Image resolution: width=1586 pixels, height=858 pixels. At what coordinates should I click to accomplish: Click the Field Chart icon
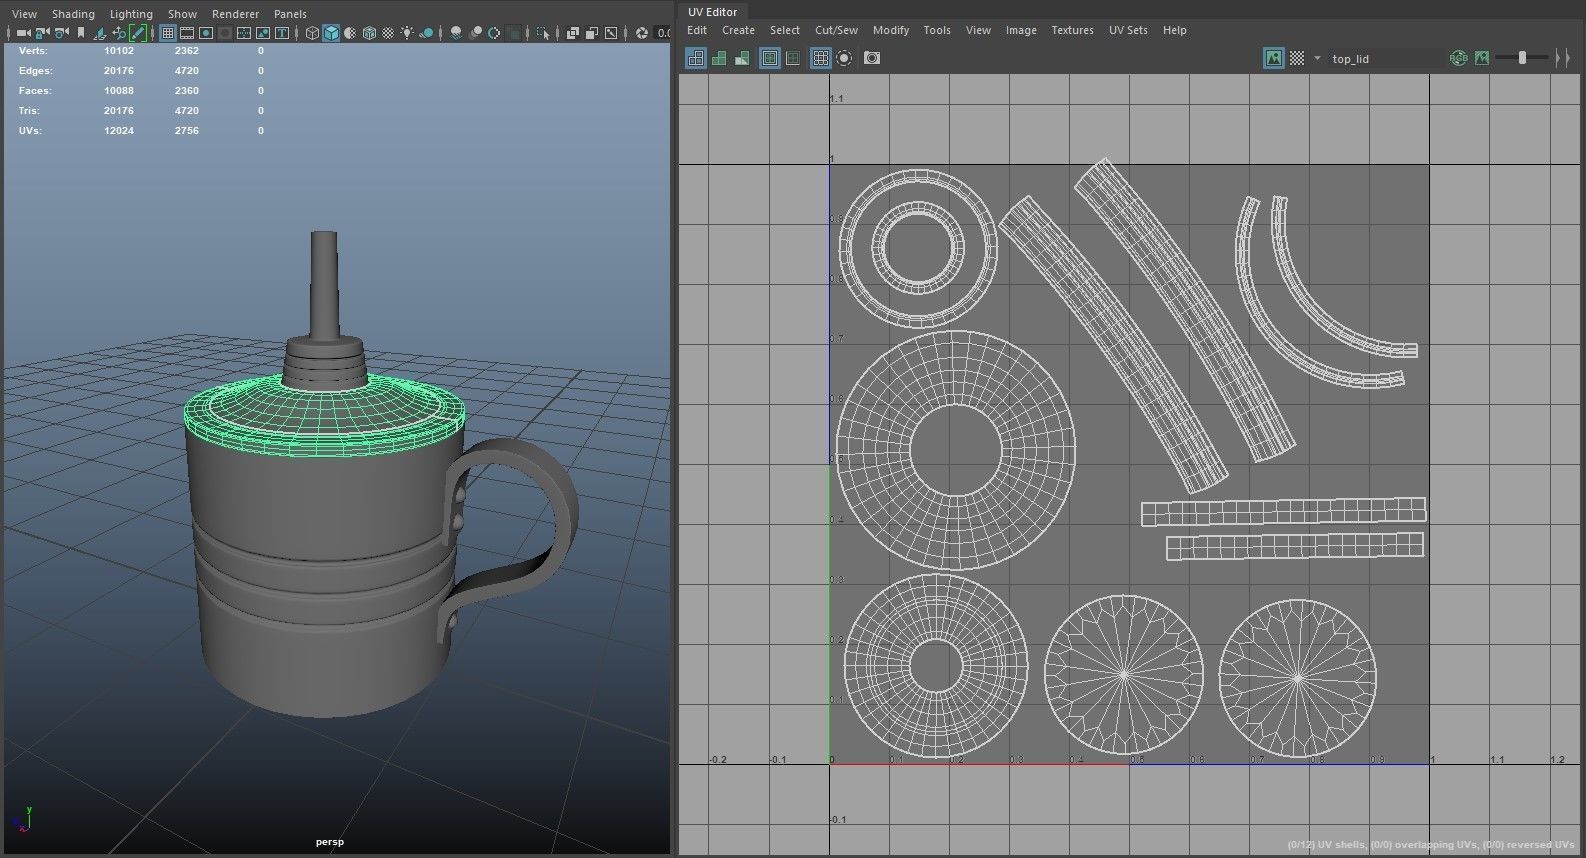click(243, 33)
